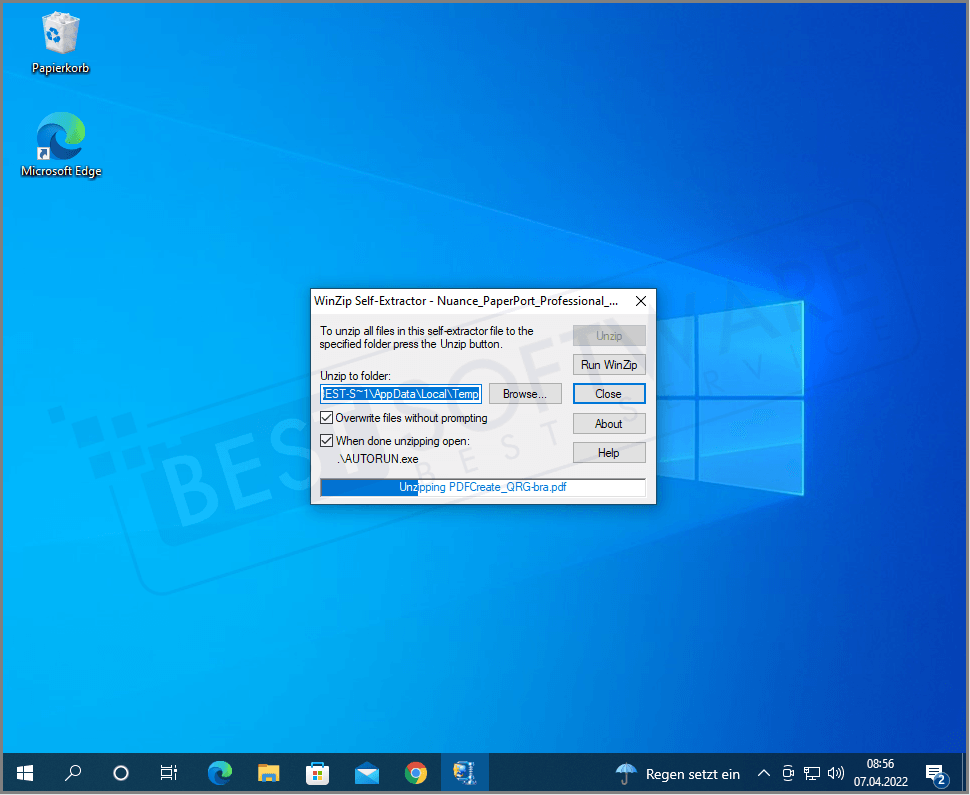Click the Unzip to folder path field

[x=400, y=393]
